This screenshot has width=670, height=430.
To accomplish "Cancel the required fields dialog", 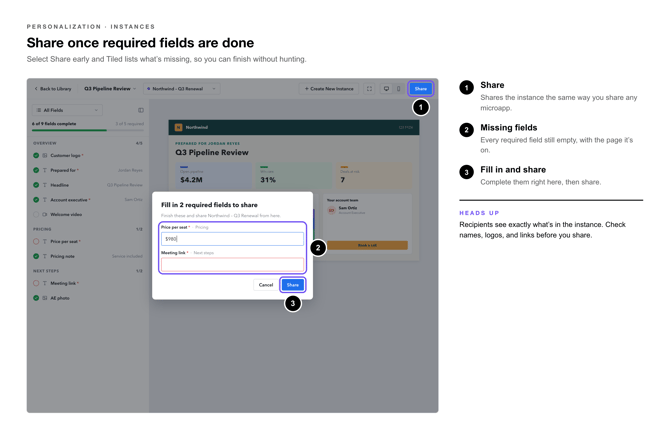I will (x=265, y=285).
